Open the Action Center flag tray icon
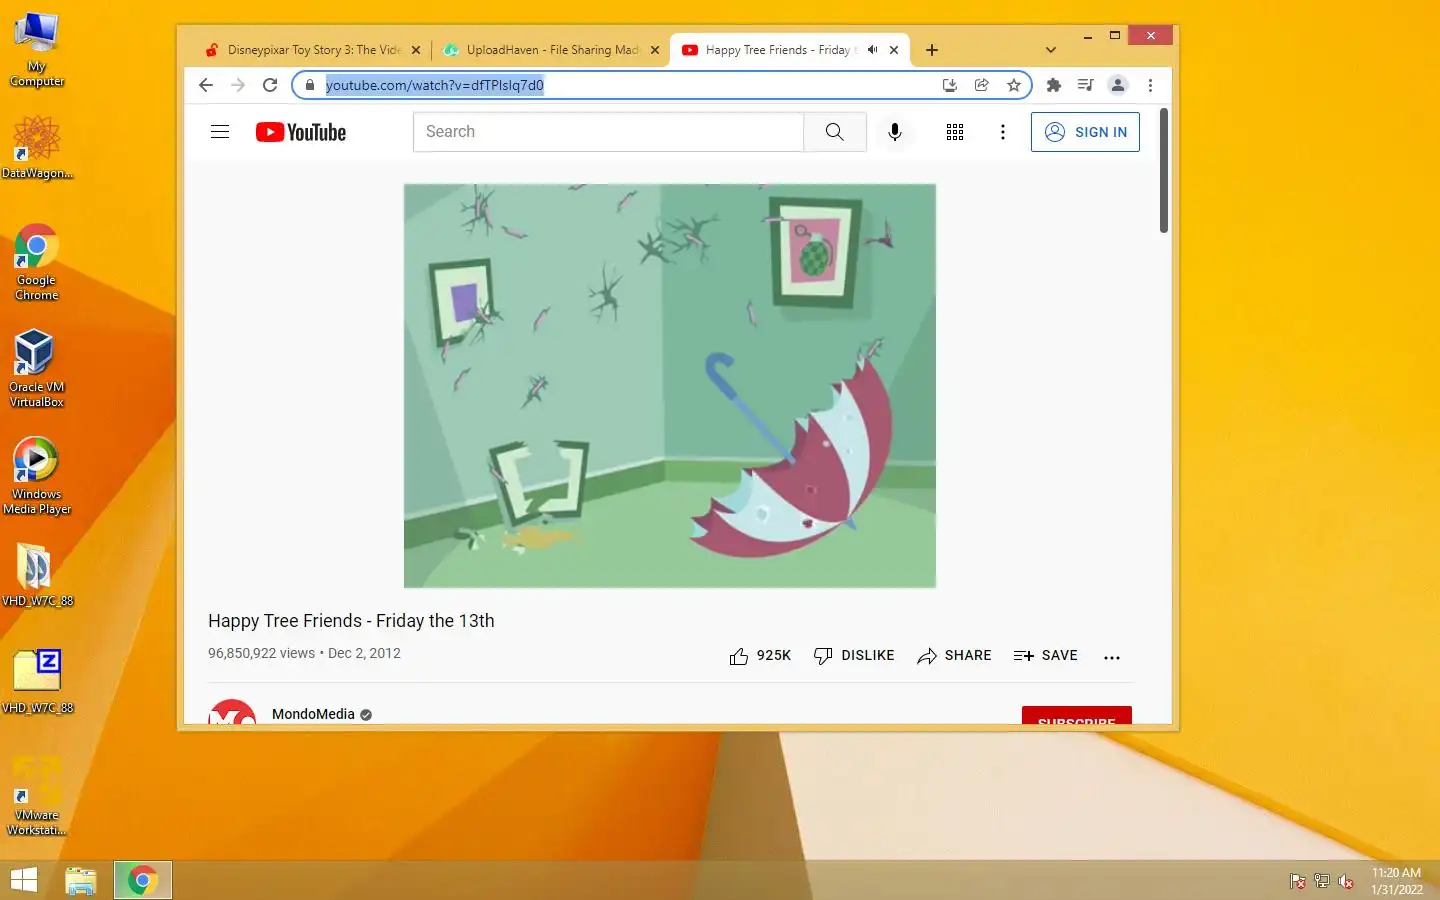Viewport: 1440px width, 900px height. (x=1298, y=881)
